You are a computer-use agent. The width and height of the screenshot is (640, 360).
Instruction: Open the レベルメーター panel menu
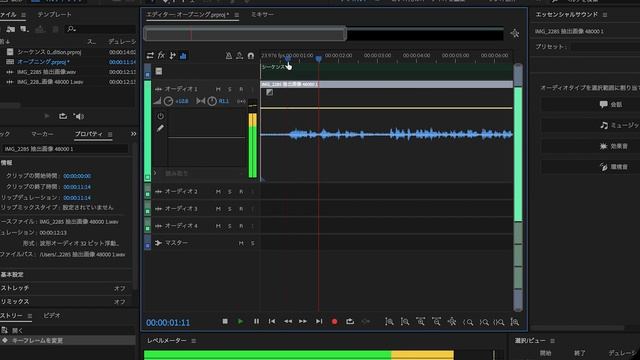tap(193, 340)
